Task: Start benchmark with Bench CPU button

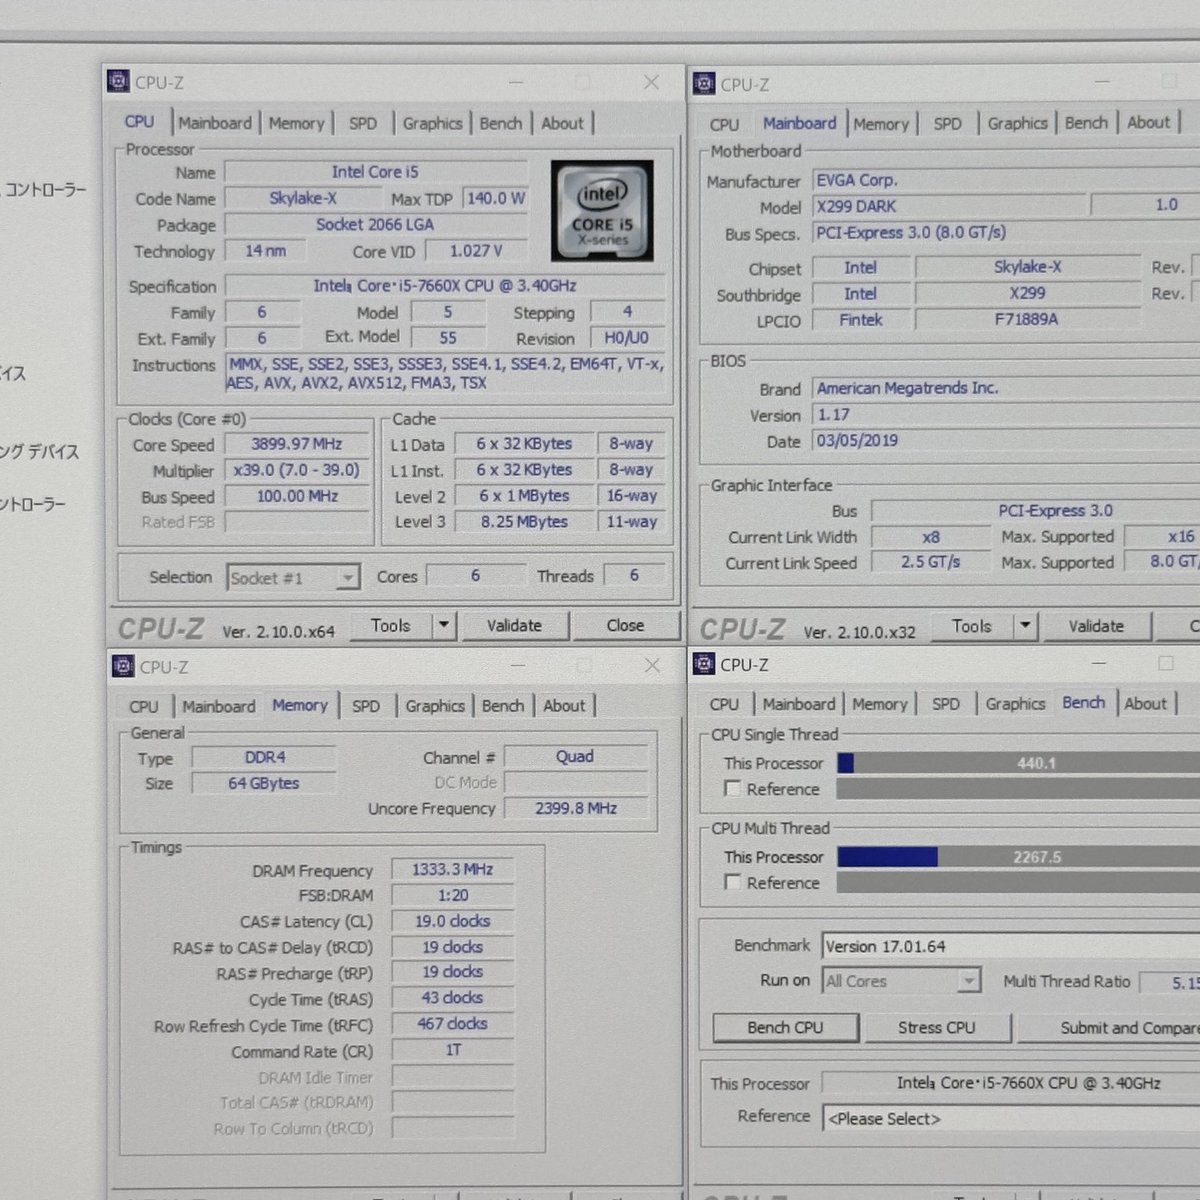Action: (785, 1028)
